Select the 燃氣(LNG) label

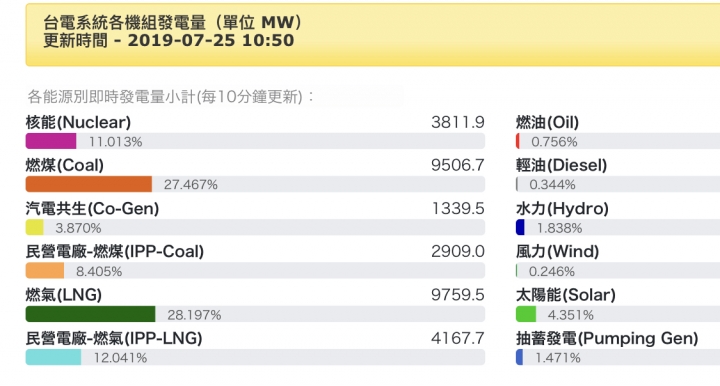point(64,295)
